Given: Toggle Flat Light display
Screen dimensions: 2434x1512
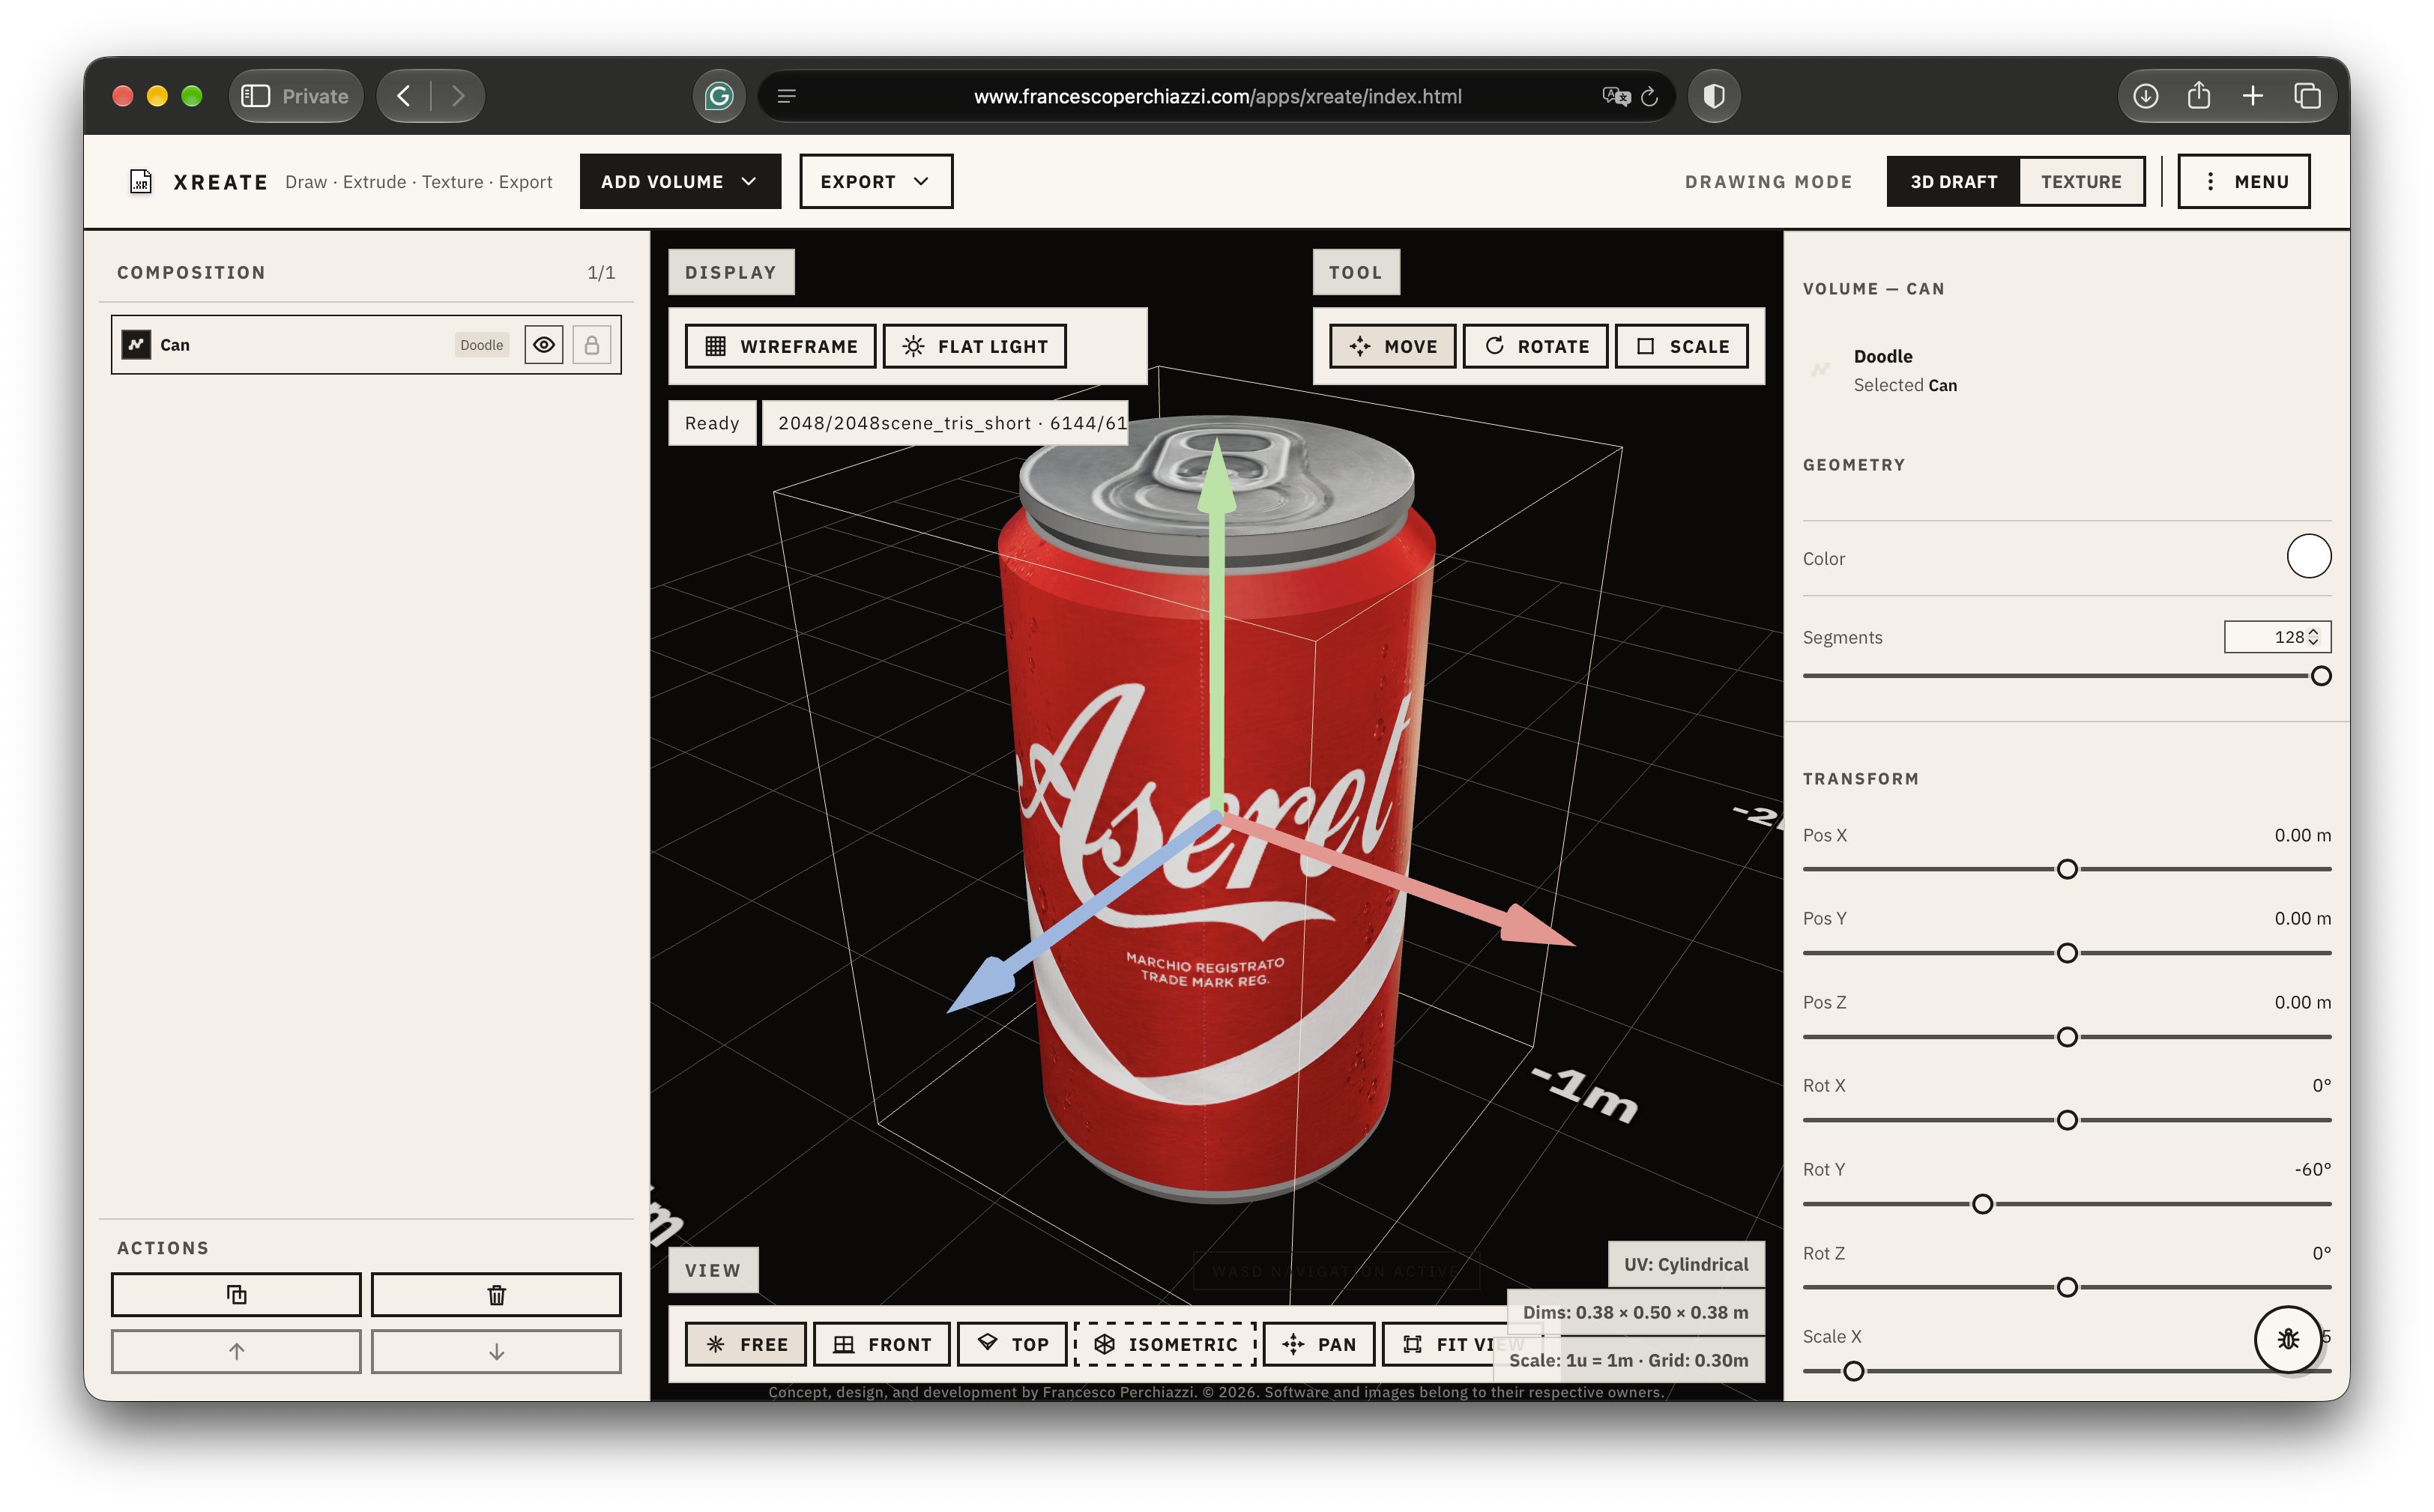Looking at the screenshot, I should [974, 346].
